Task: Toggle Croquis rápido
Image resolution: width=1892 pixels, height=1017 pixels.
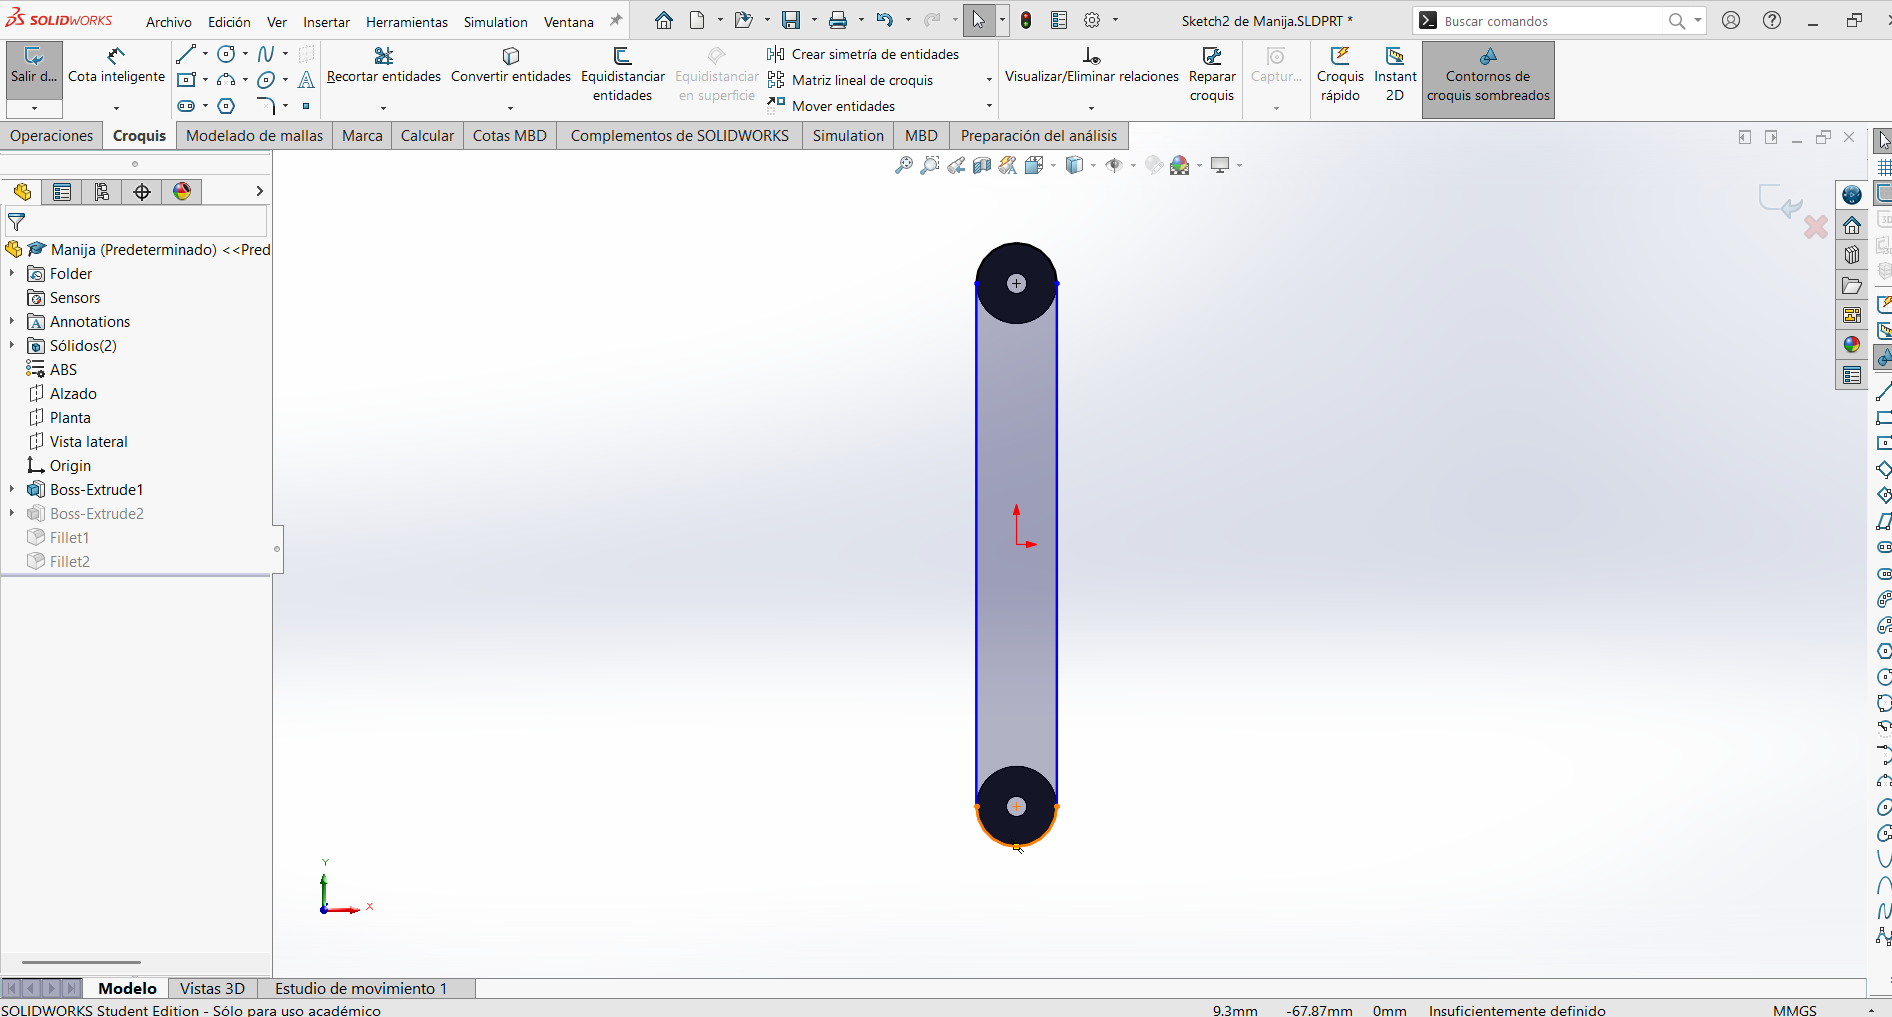Action: click(x=1340, y=75)
